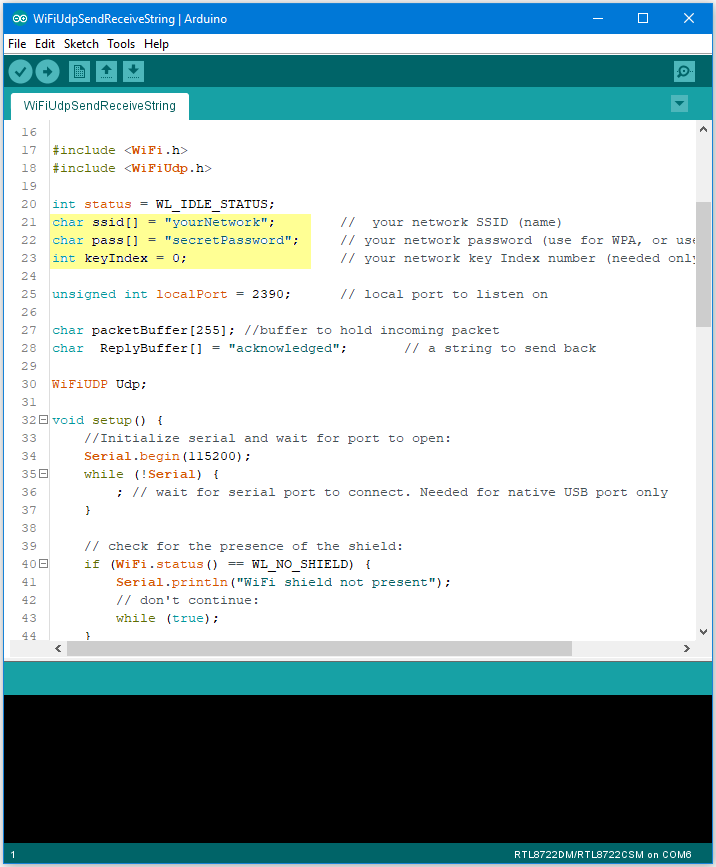Screen dimensions: 716x867
Task: Click the Verify checkmark button
Action: pos(20,72)
